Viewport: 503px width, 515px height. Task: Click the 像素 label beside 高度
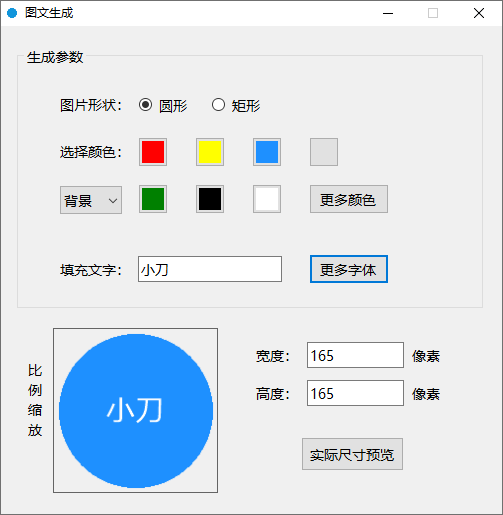[426, 394]
